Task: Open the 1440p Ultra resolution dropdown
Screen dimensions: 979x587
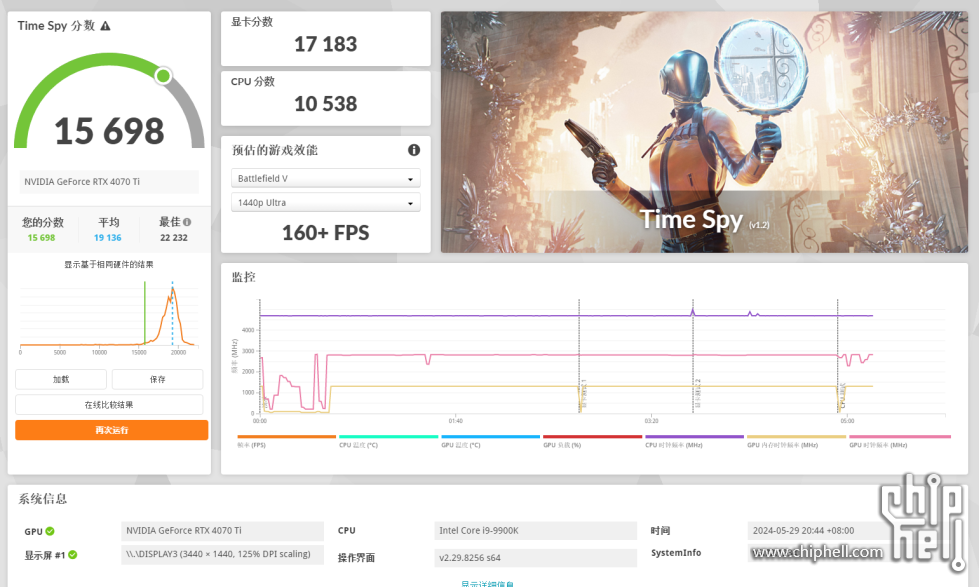Action: (326, 203)
